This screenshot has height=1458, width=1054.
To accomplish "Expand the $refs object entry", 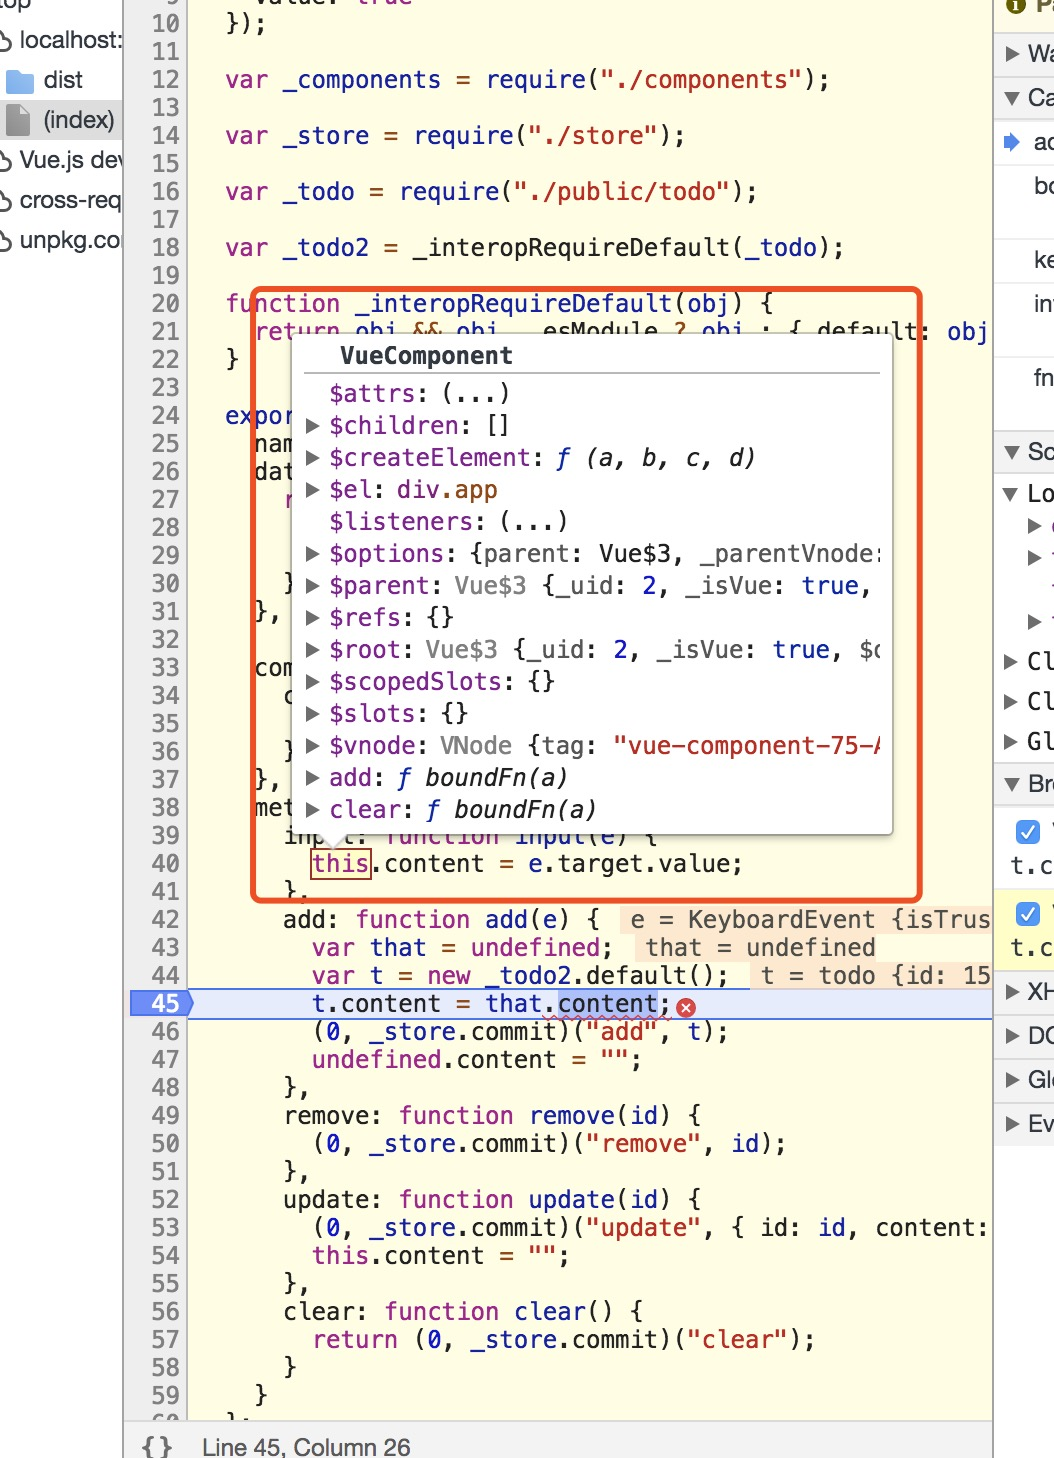I will coord(312,618).
